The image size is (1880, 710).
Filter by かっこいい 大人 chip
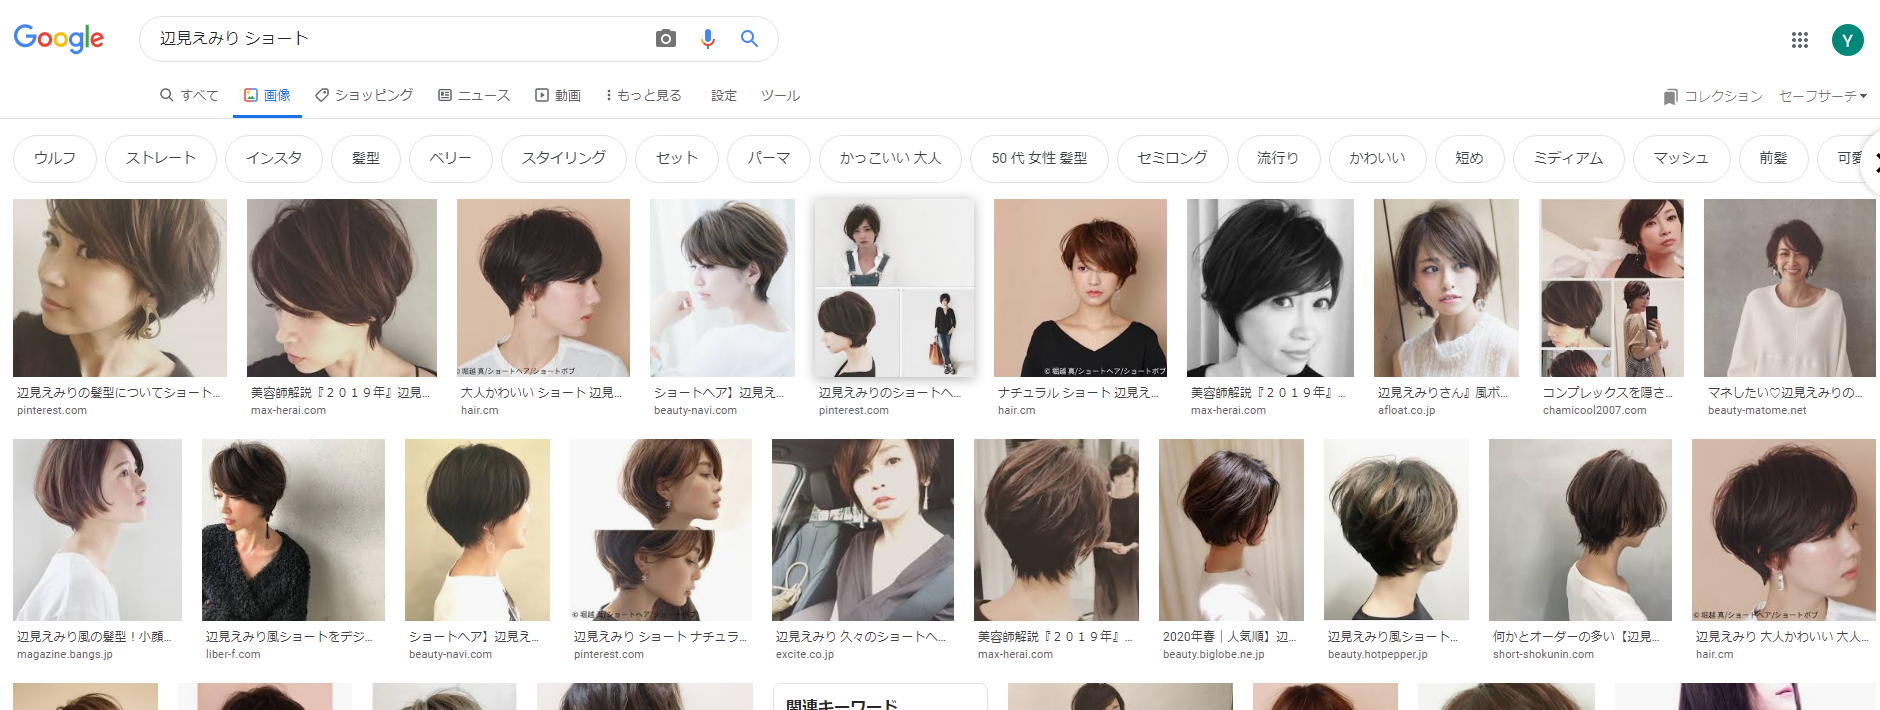point(890,159)
